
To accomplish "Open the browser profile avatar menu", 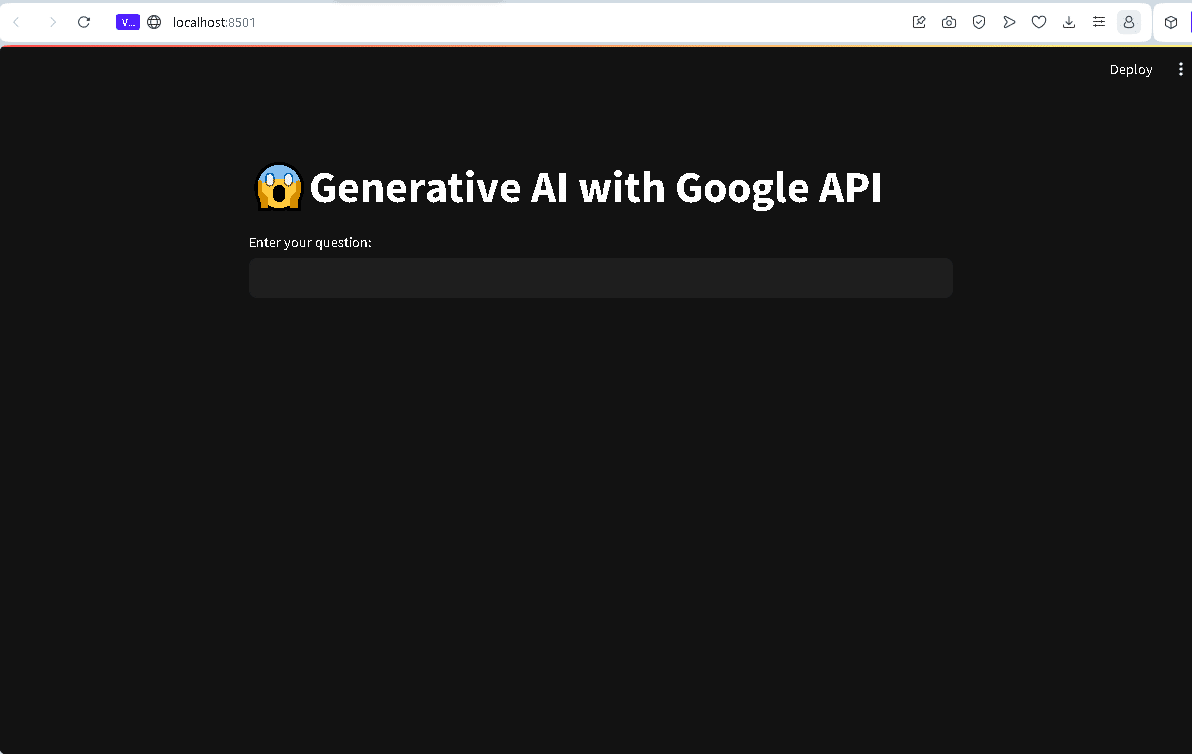I will click(1128, 21).
